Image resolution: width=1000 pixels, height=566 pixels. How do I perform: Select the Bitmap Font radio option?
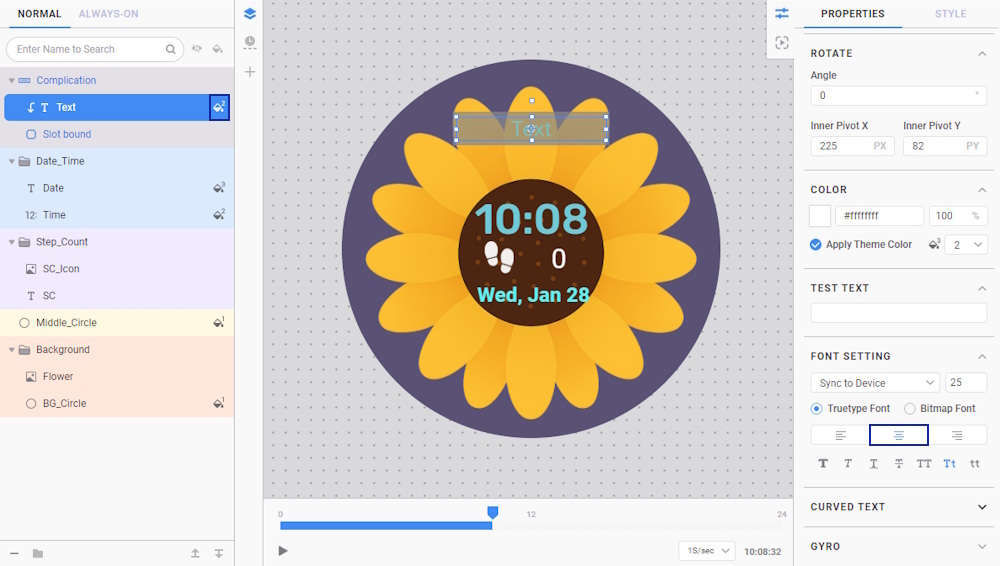coord(910,409)
